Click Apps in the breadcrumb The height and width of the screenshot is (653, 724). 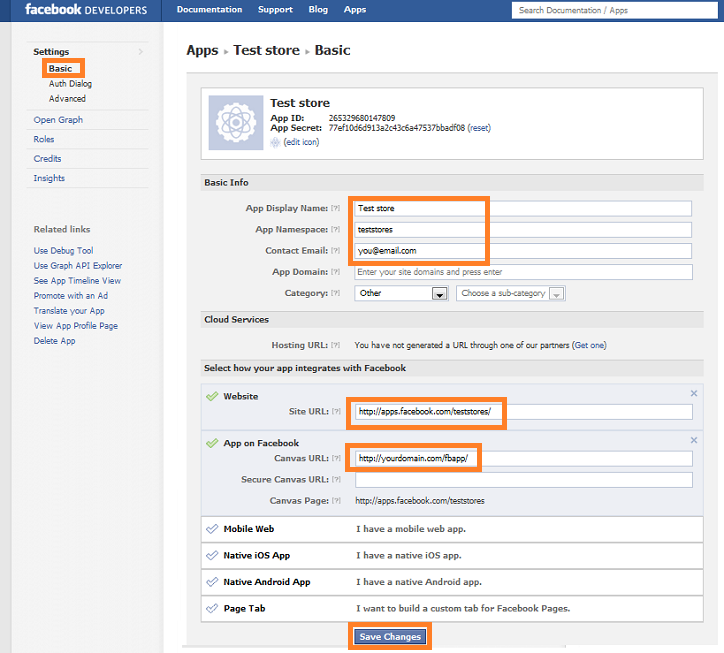202,50
